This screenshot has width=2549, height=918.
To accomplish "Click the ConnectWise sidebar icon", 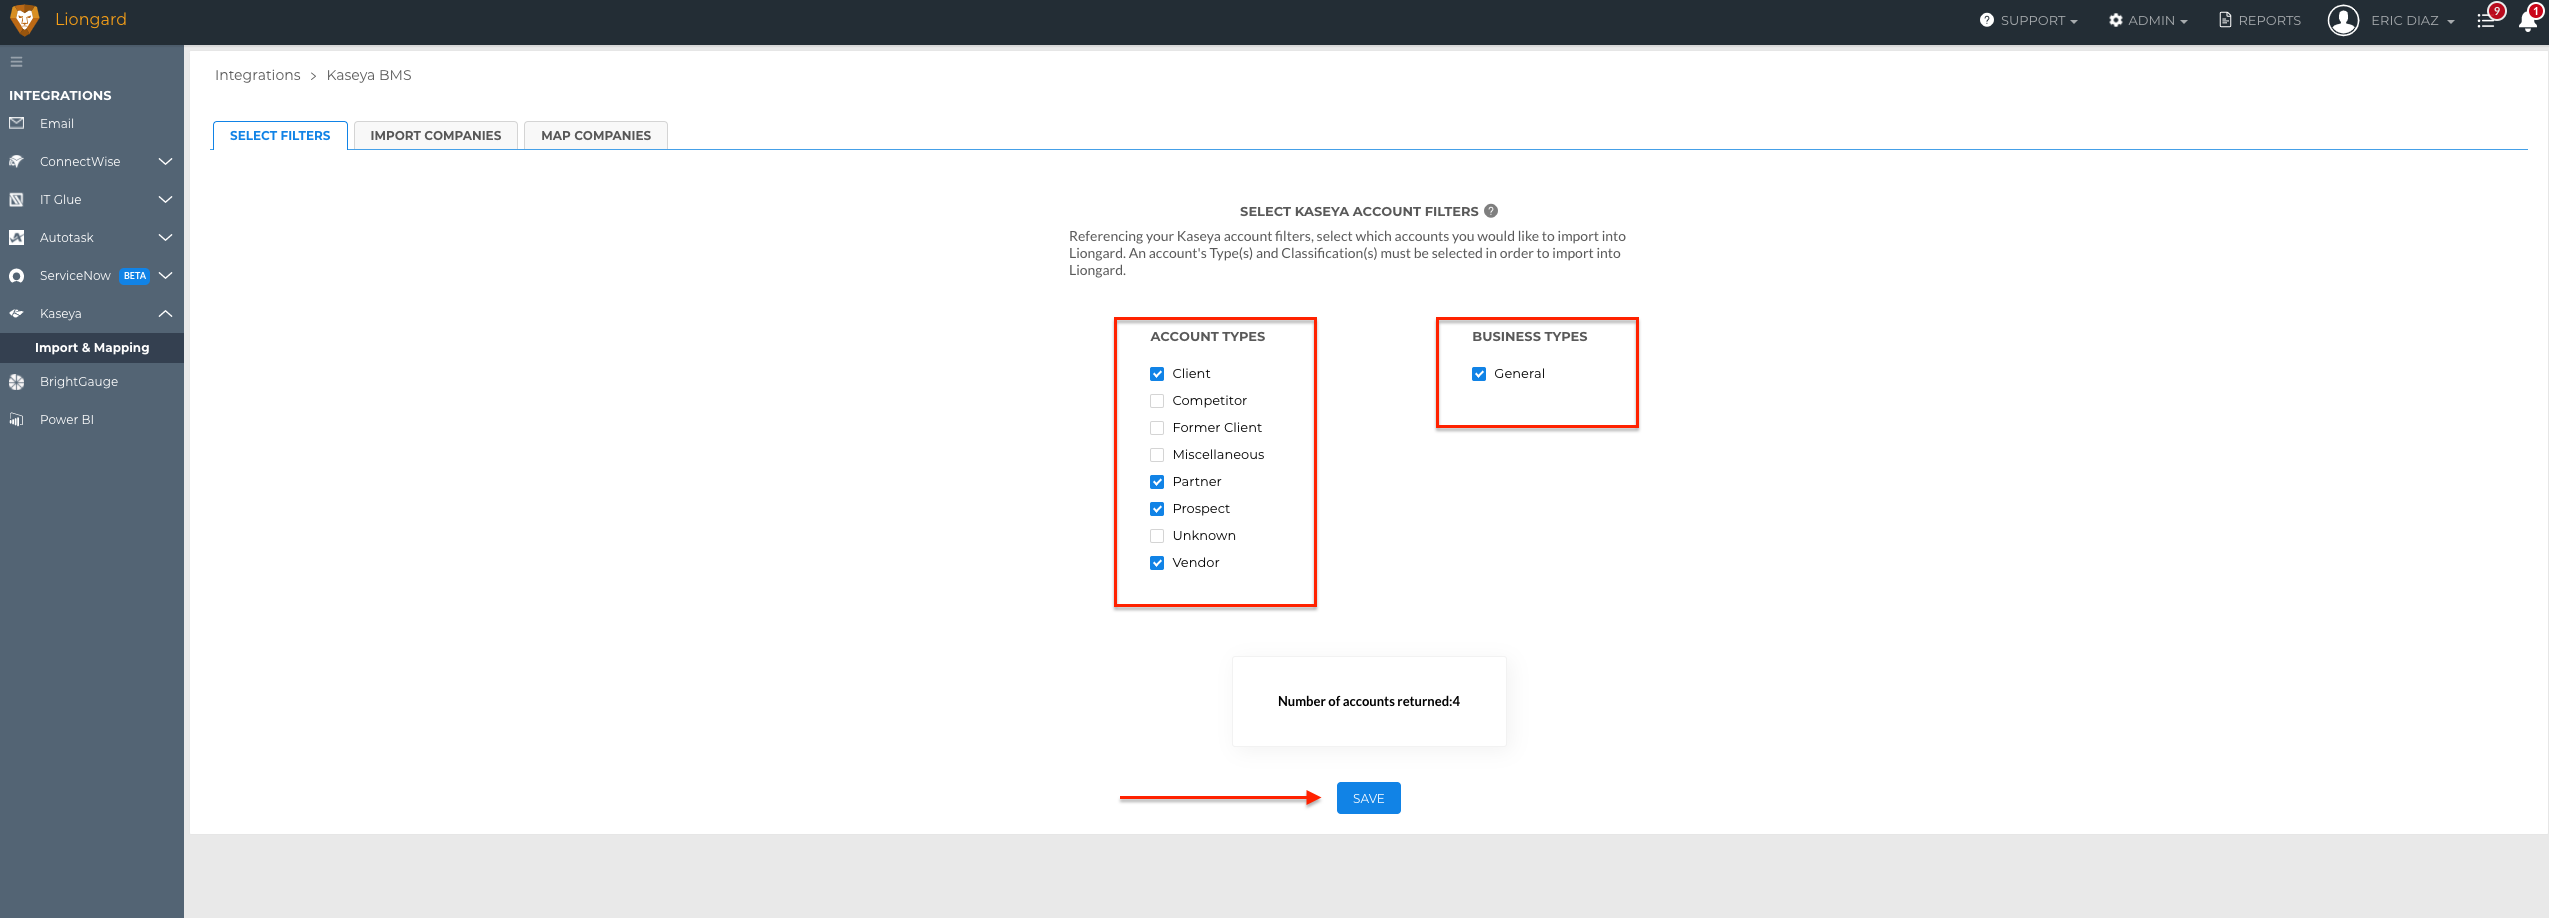I will coord(16,161).
